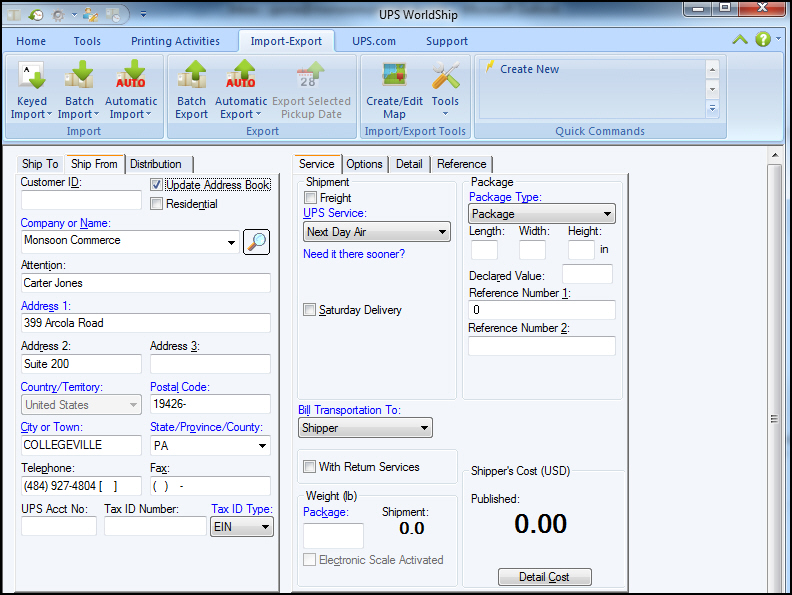Click the Address 1 field
The width and height of the screenshot is (792, 595).
click(145, 323)
